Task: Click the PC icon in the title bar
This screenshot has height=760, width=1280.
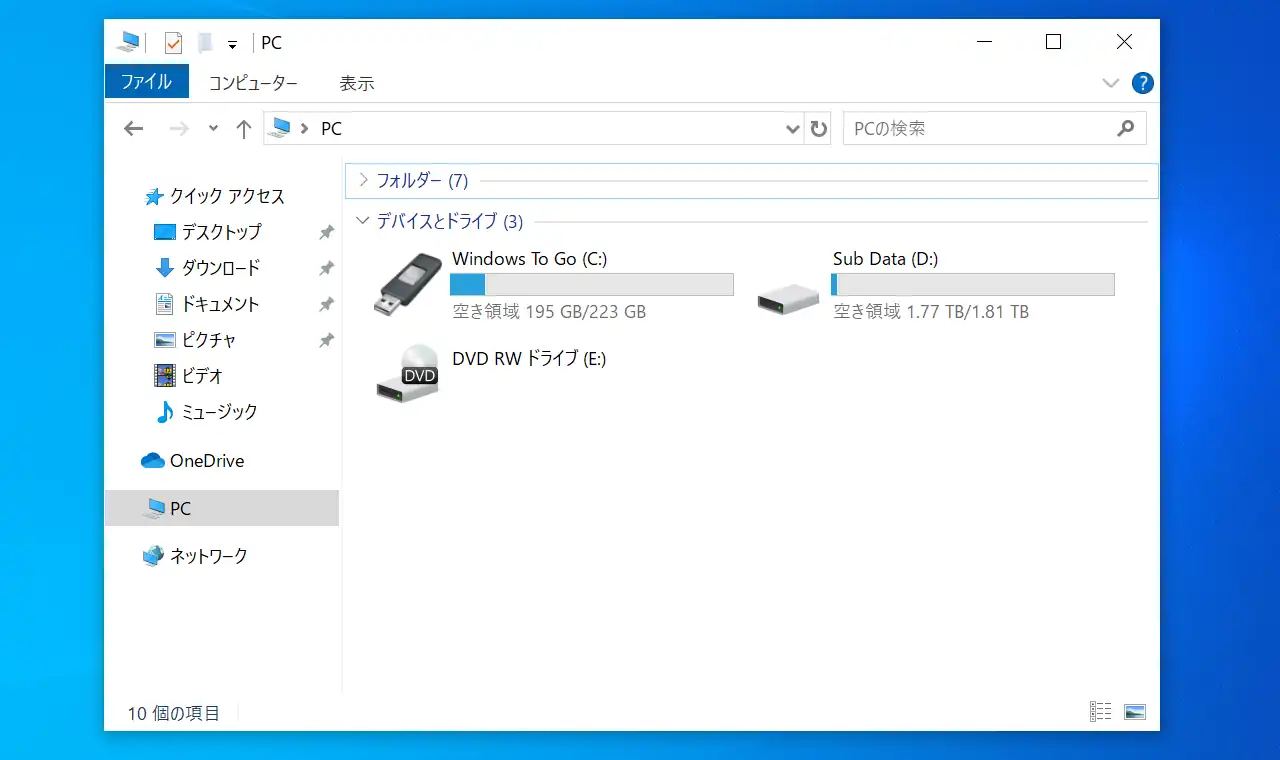Action: [x=129, y=42]
